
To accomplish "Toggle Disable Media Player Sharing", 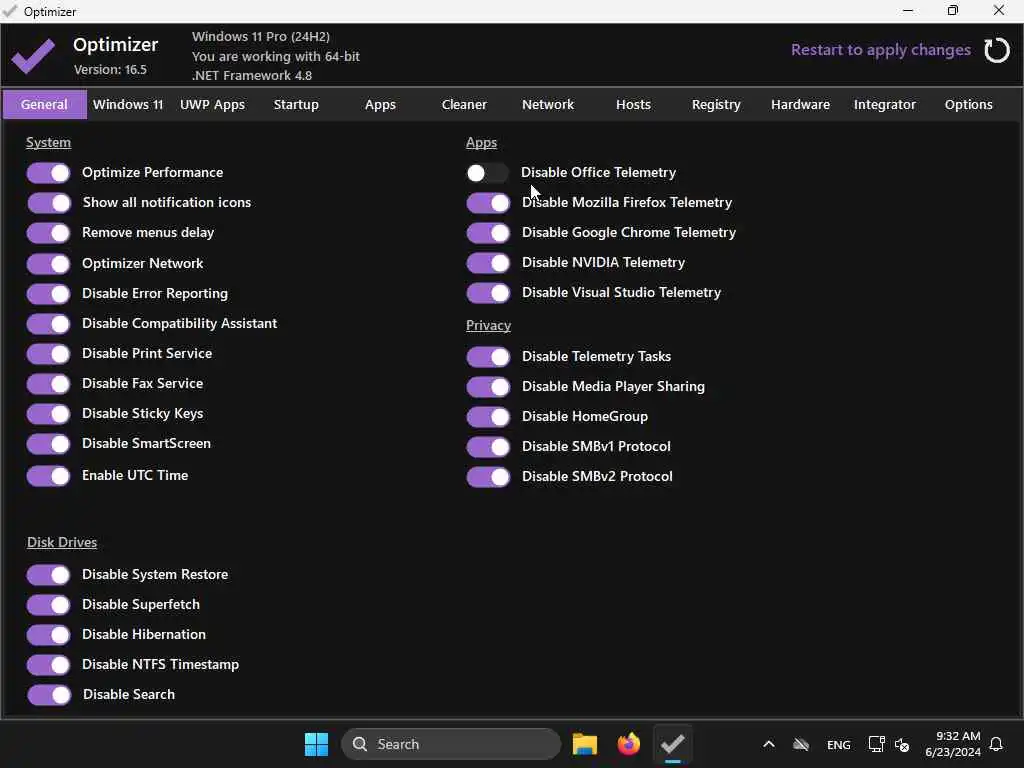I will click(x=488, y=387).
